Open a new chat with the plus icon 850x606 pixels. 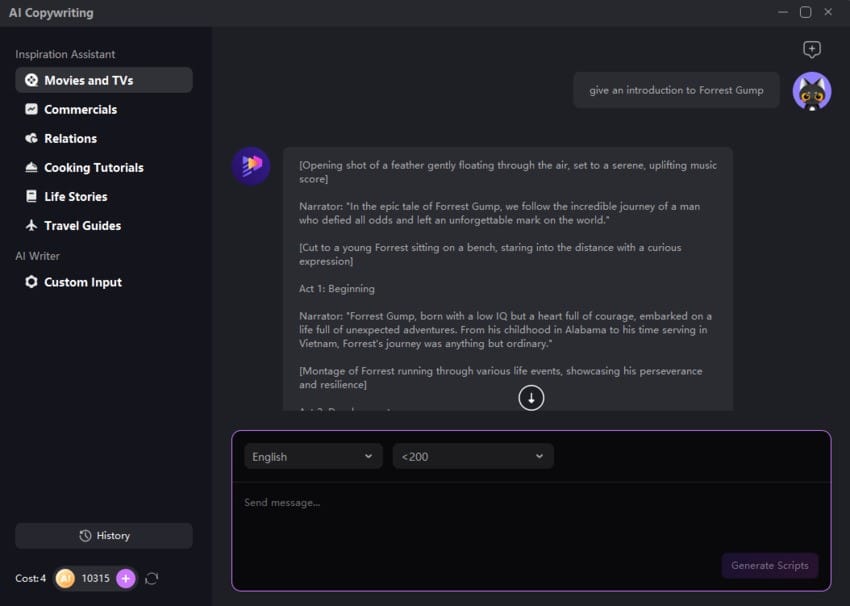pyautogui.click(x=812, y=48)
